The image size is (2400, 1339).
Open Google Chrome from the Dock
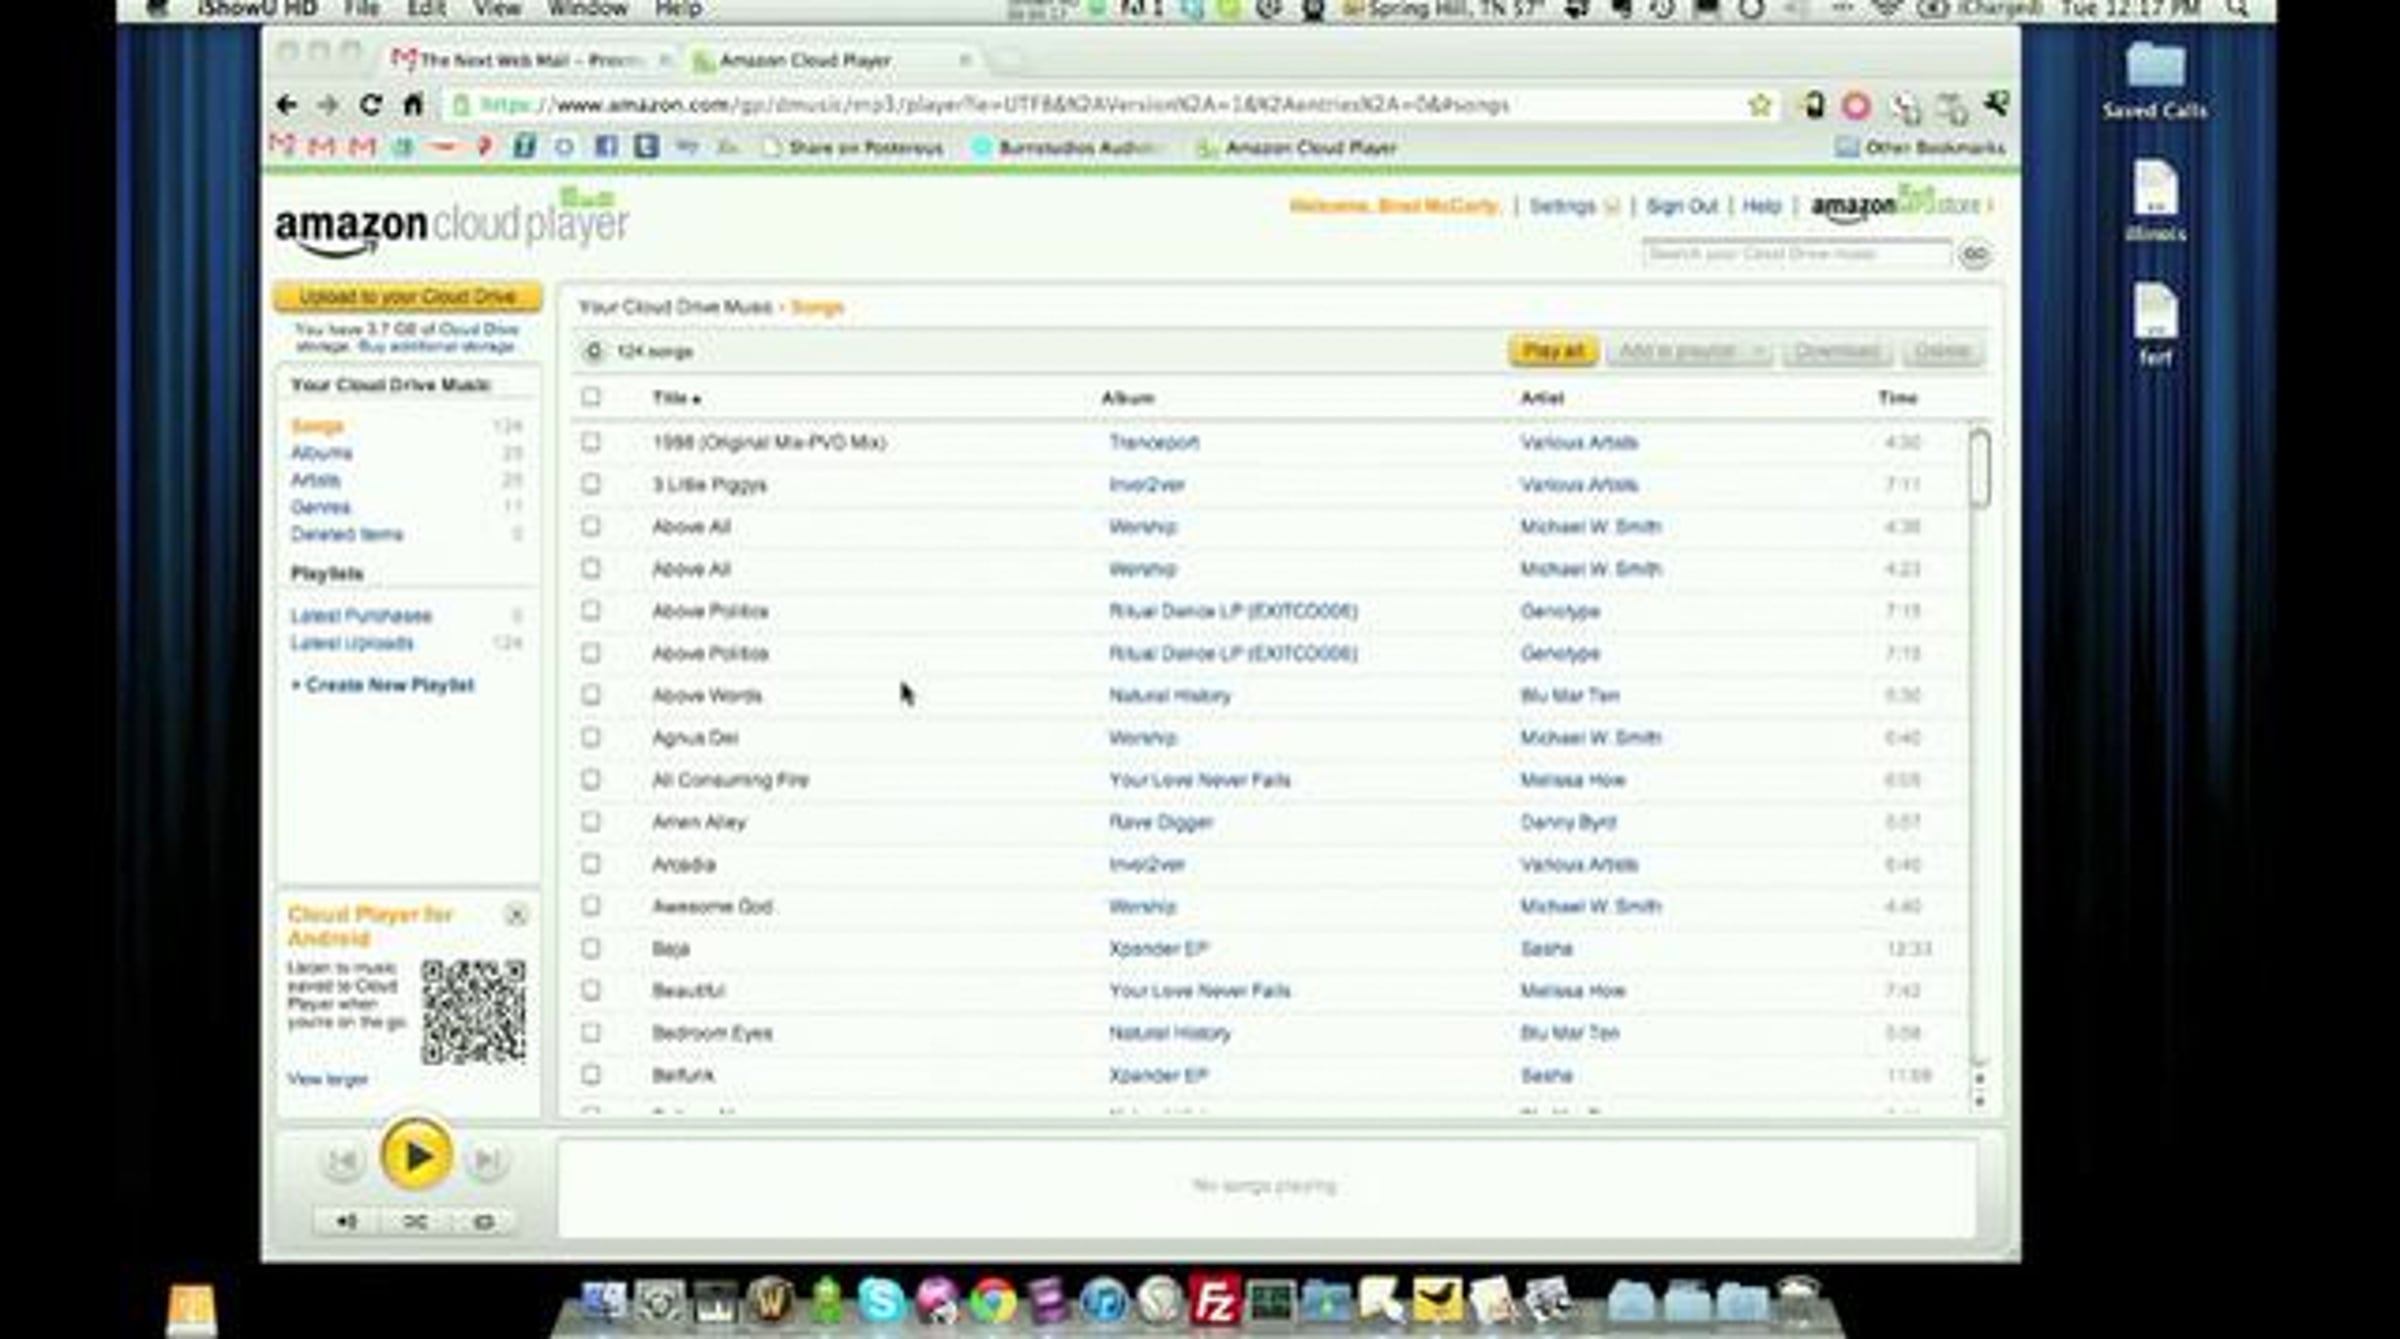click(x=991, y=1301)
